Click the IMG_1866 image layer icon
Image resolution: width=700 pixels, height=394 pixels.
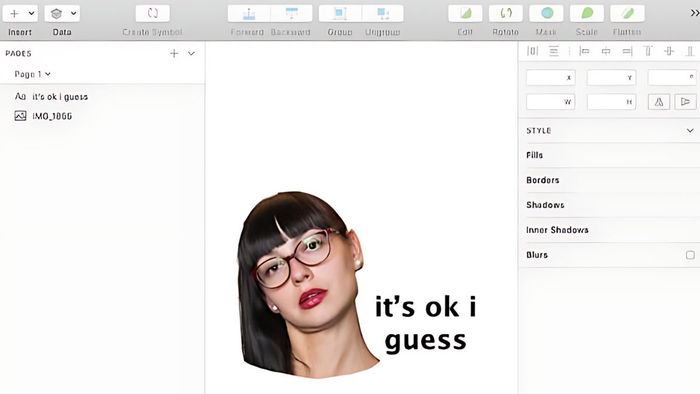point(20,116)
